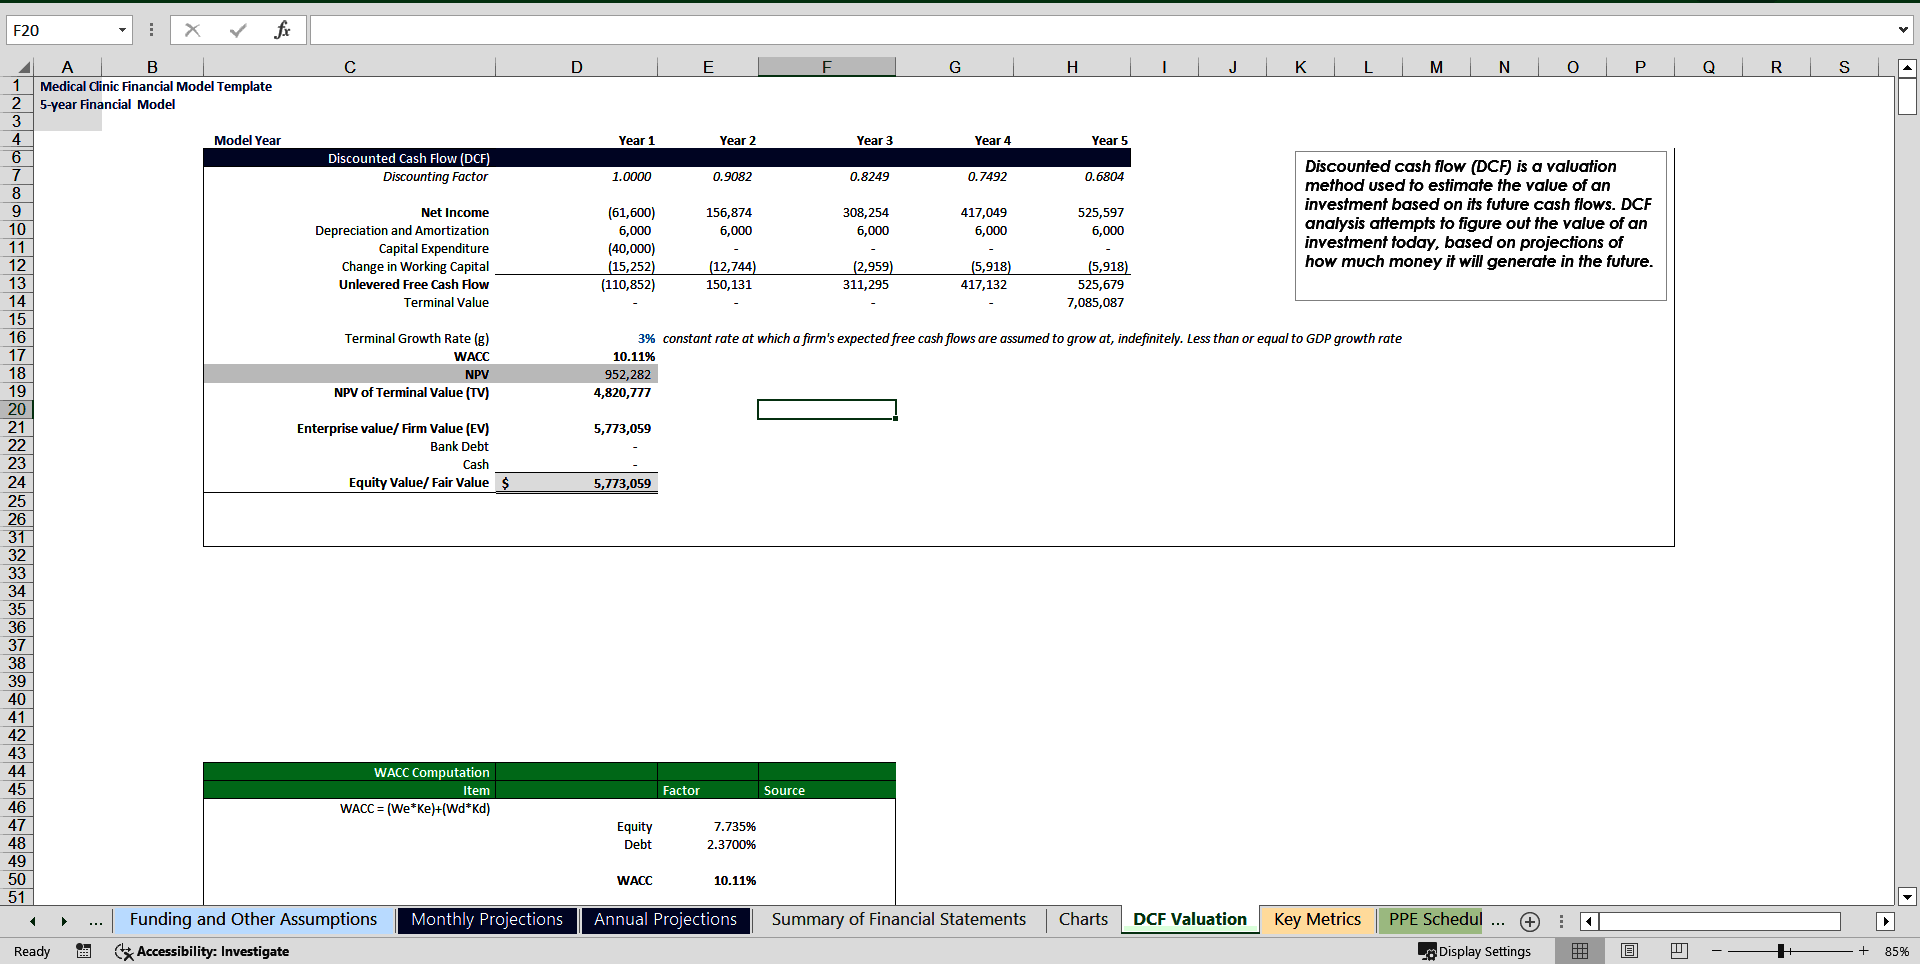The height and width of the screenshot is (966, 1920).
Task: Select row 18 header
Action: (x=17, y=374)
